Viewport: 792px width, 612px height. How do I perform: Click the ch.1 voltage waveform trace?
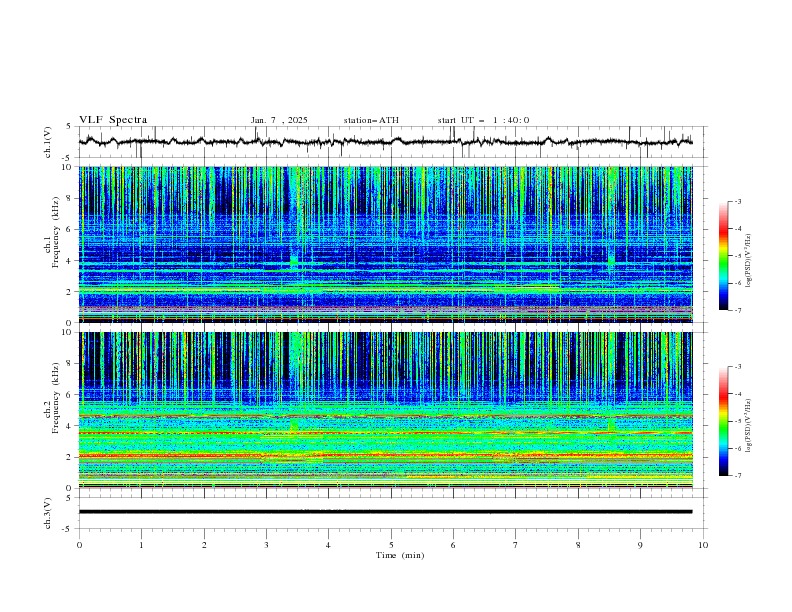click(x=385, y=141)
